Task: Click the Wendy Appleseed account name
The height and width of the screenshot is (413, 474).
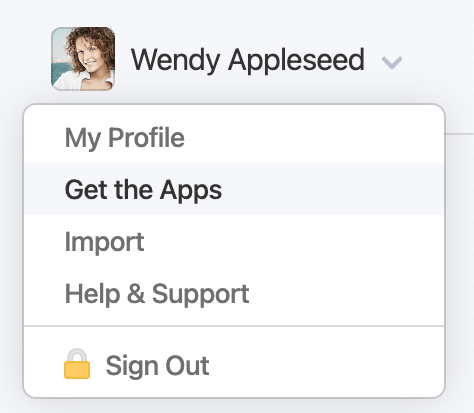Action: pyautogui.click(x=248, y=60)
